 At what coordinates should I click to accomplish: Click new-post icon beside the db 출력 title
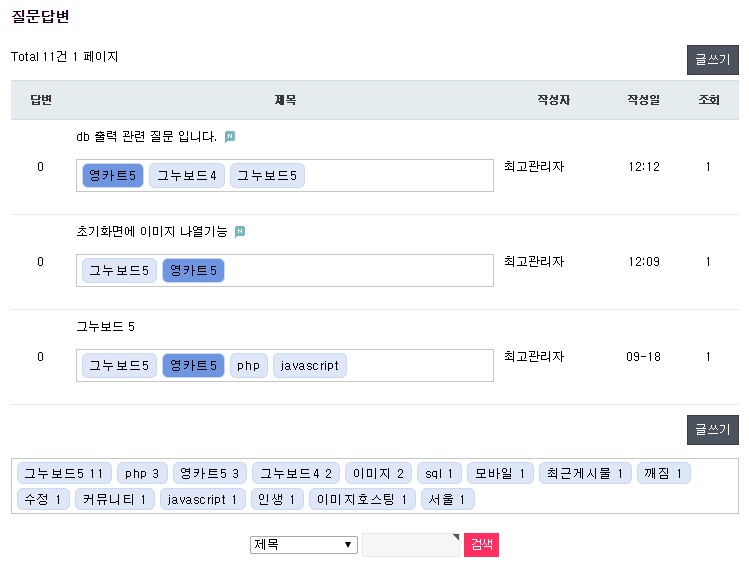click(x=230, y=137)
